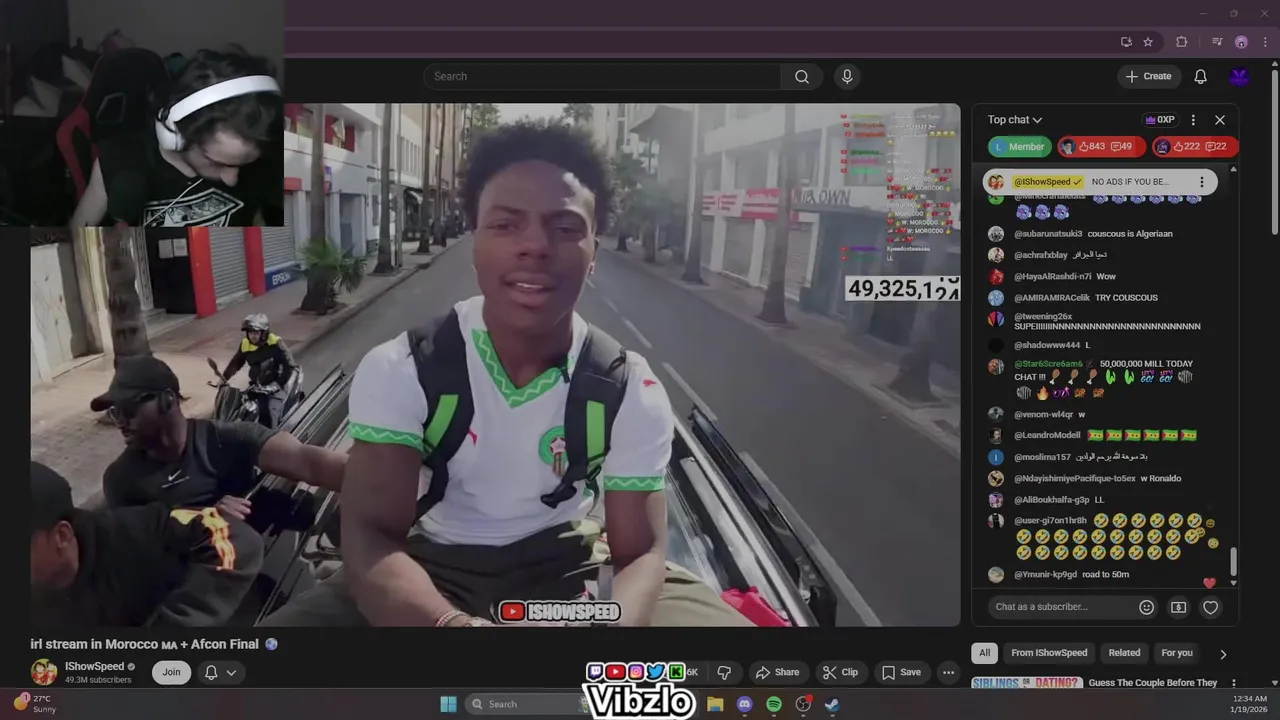Click the Join membership button

172,672
